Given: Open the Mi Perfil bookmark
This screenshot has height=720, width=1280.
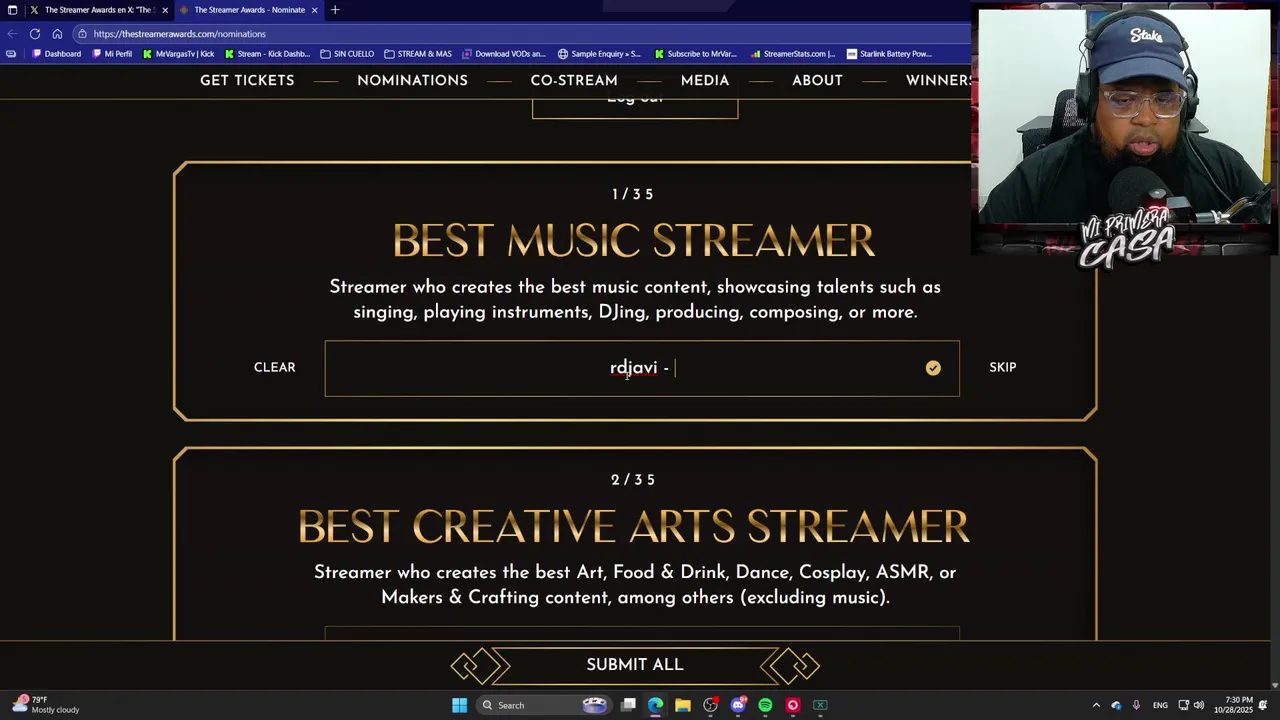Looking at the screenshot, I should [112, 54].
